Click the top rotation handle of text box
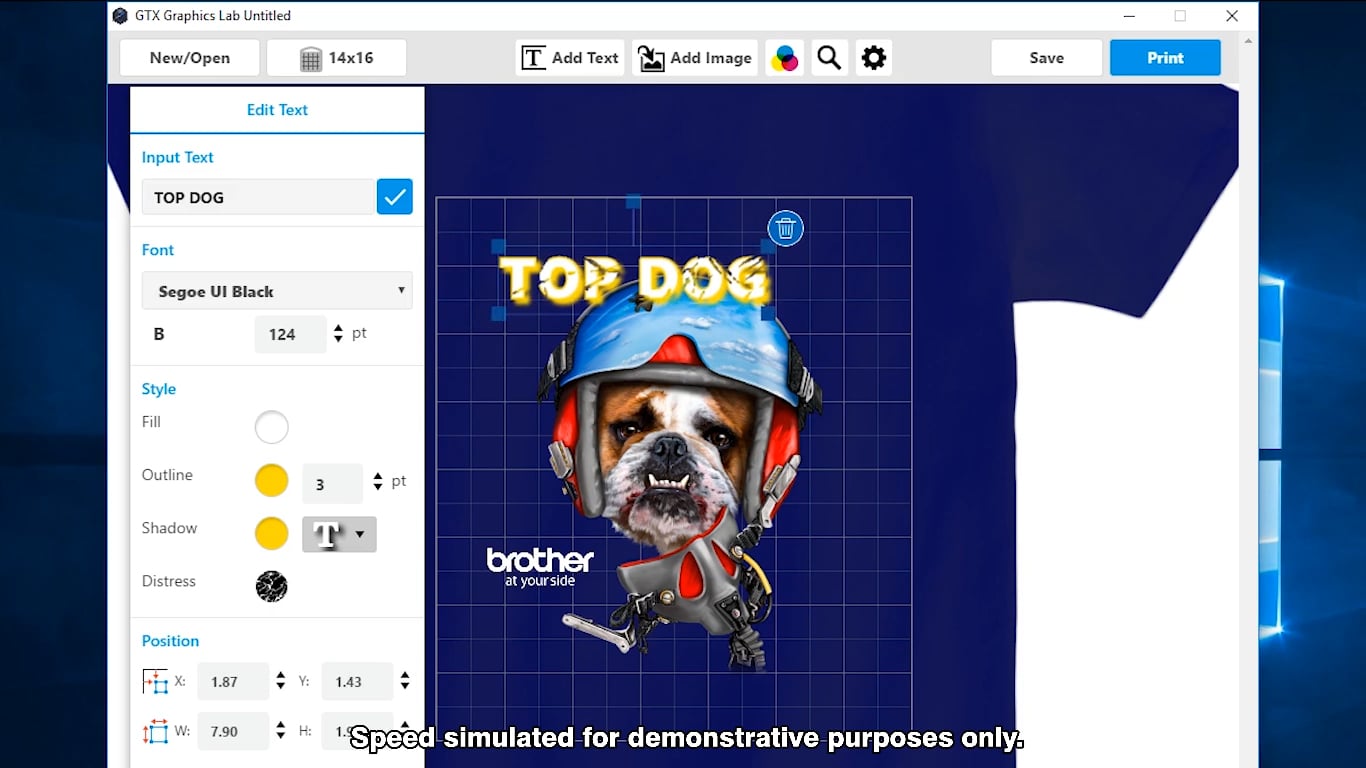1366x768 pixels. point(633,202)
